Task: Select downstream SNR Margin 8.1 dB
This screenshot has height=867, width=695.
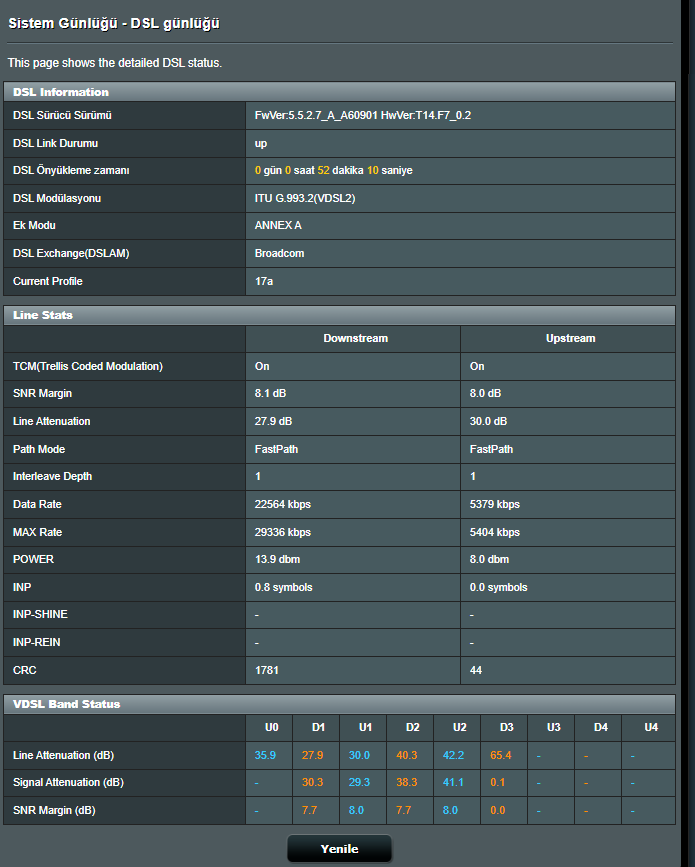Action: (270, 393)
